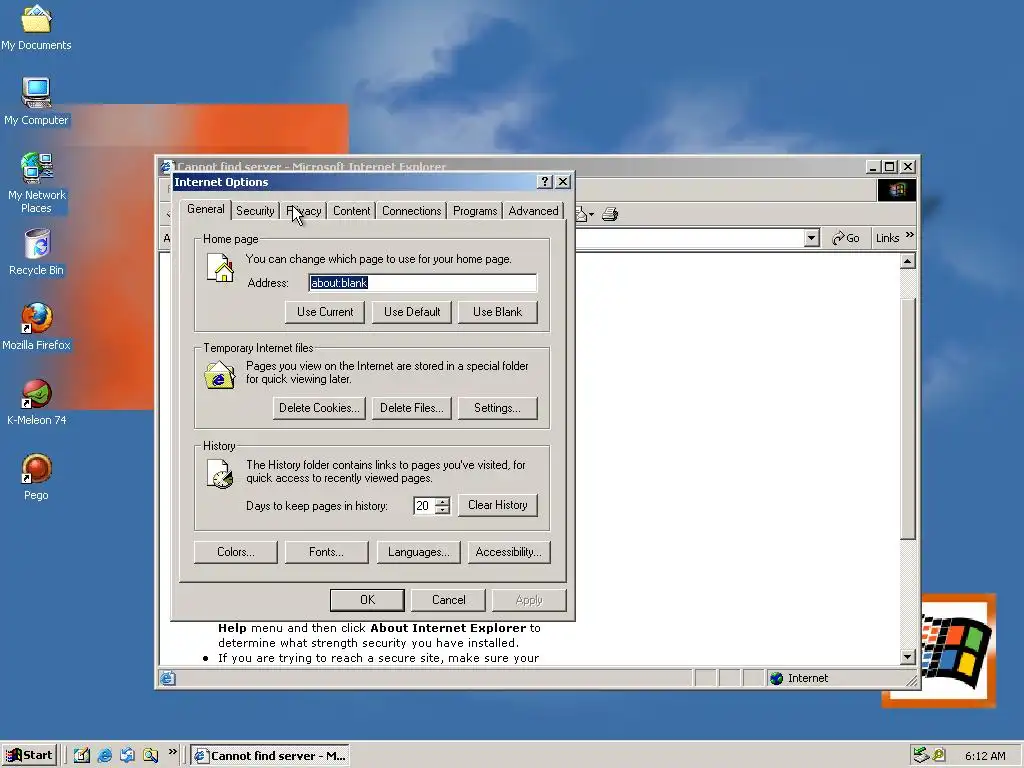Viewport: 1024px width, 768px height.
Task: Click the Temporary Internet files folder icon
Action: click(x=219, y=375)
